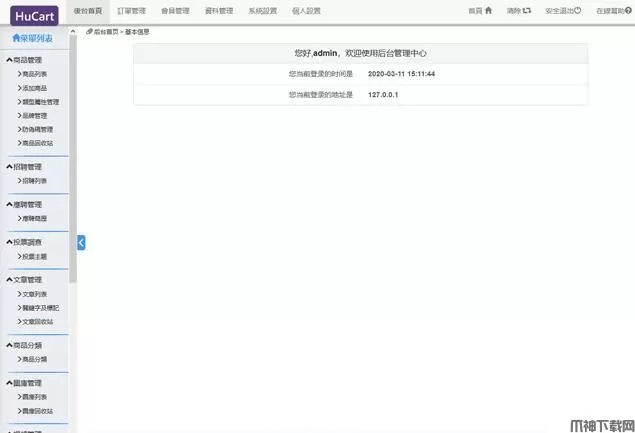Open the 訂單管理 top menu
This screenshot has width=635, height=433.
(131, 11)
